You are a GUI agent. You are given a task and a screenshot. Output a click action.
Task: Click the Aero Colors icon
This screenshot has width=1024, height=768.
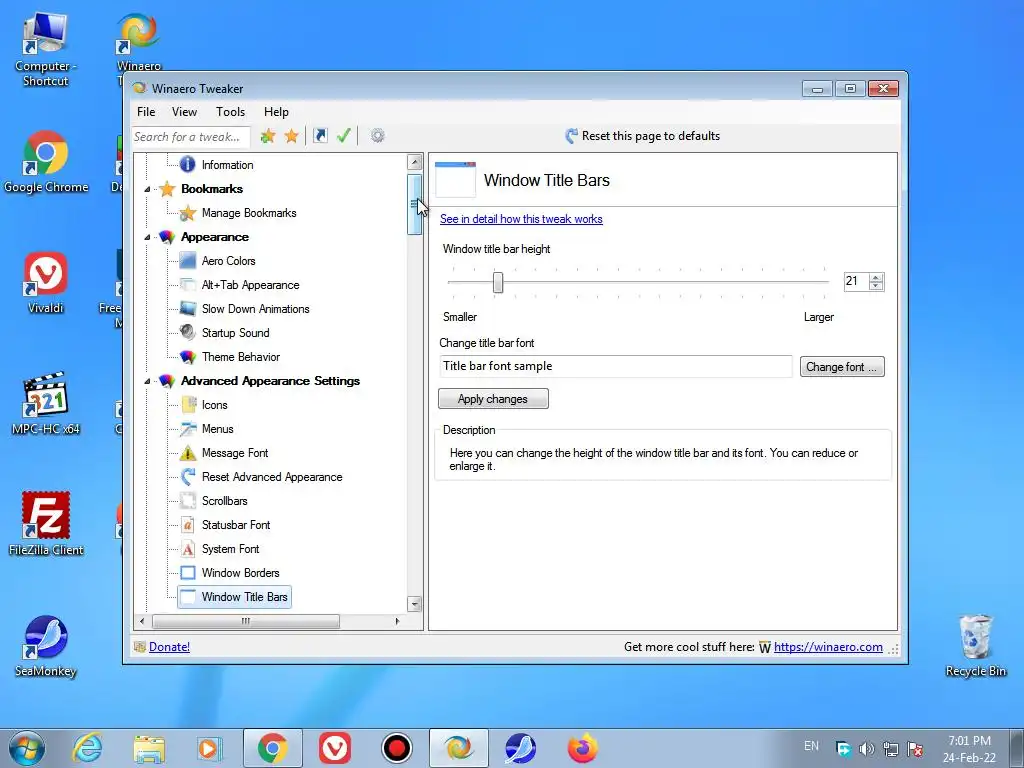(x=187, y=261)
